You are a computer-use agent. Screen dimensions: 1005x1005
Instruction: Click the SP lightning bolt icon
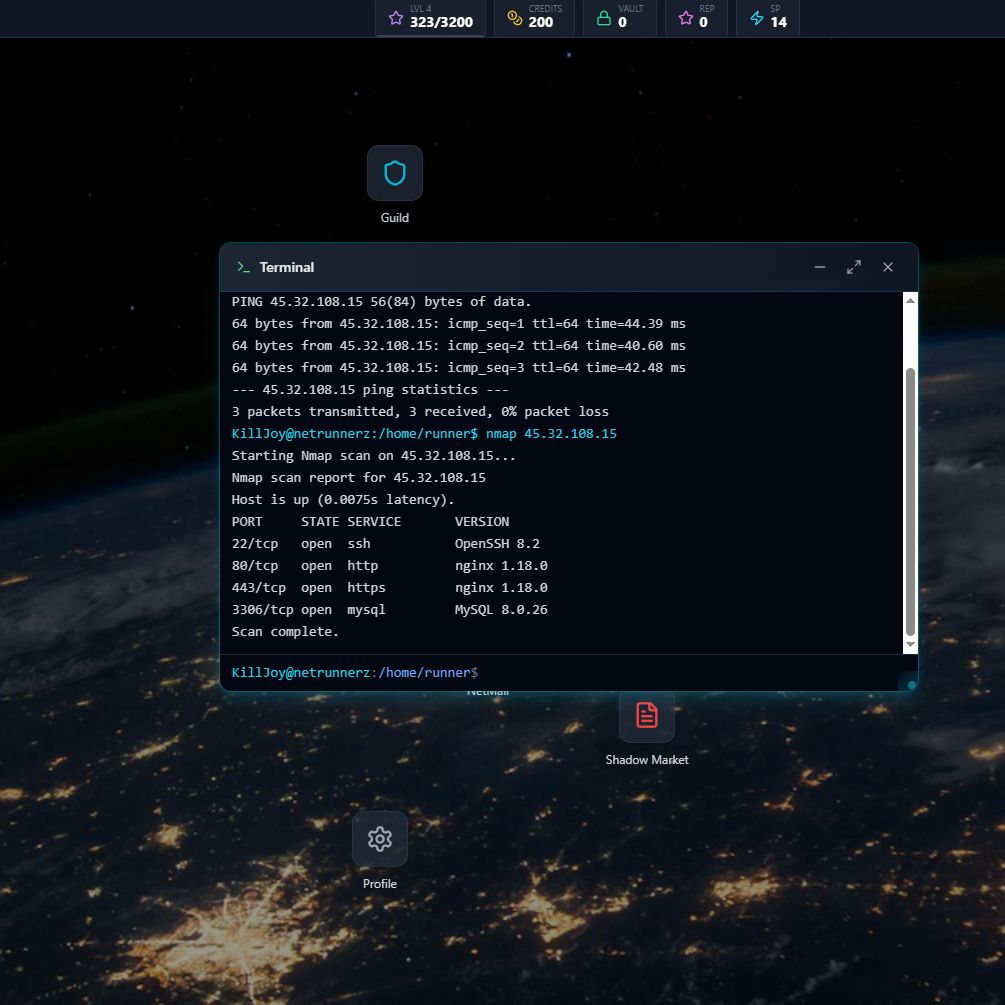click(x=756, y=18)
